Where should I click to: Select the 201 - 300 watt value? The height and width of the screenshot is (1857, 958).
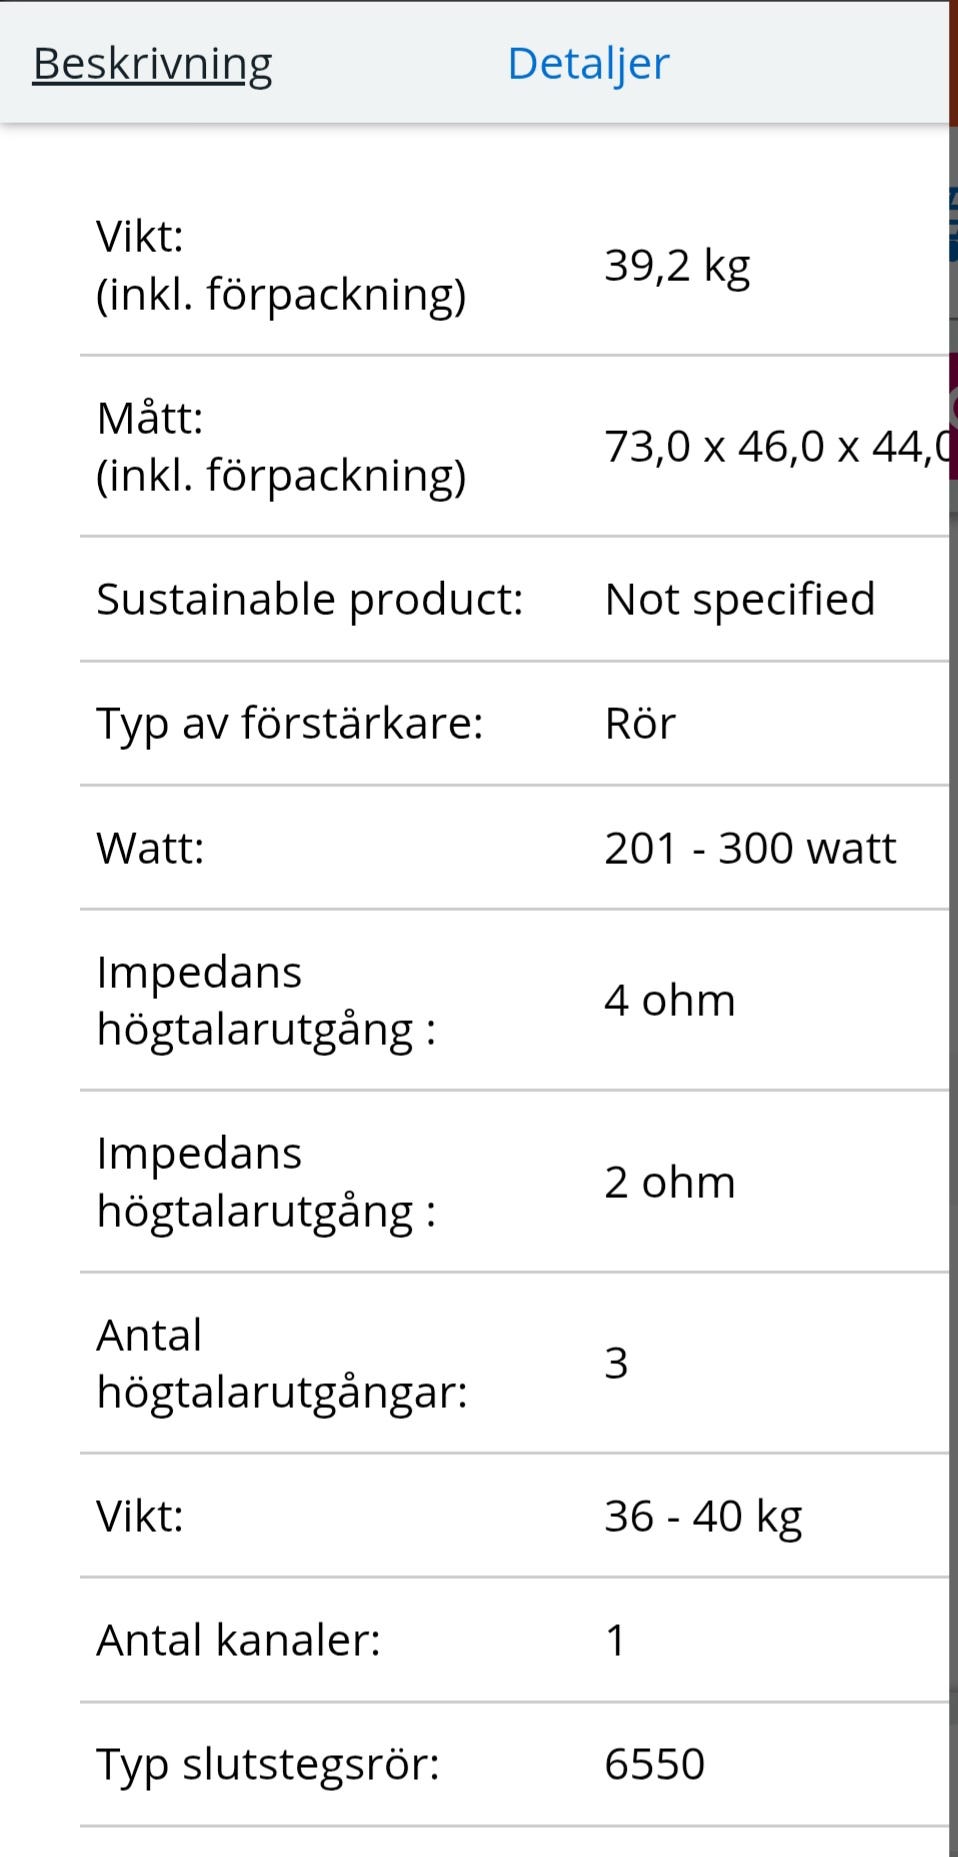[750, 848]
